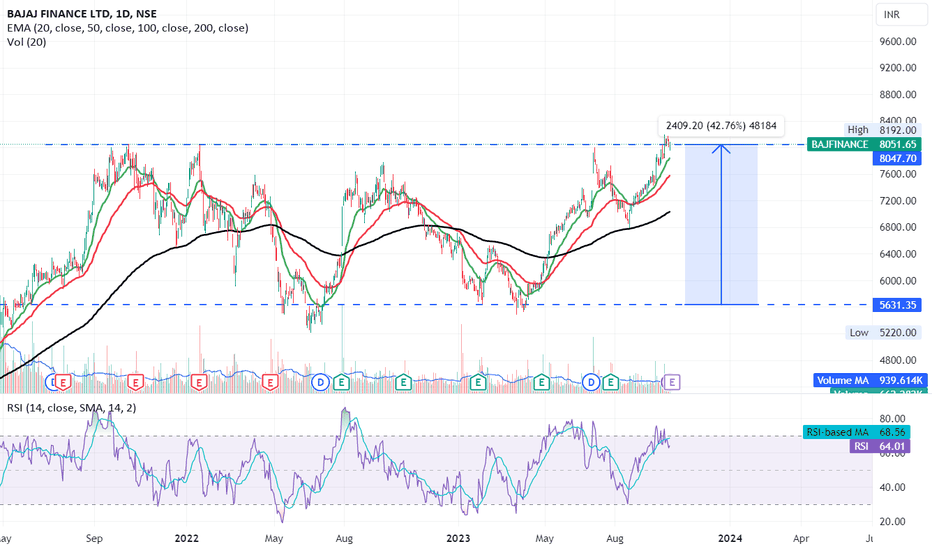The width and height of the screenshot is (932, 550).
Task: Select the EMA indicator legend
Action: tap(127, 27)
